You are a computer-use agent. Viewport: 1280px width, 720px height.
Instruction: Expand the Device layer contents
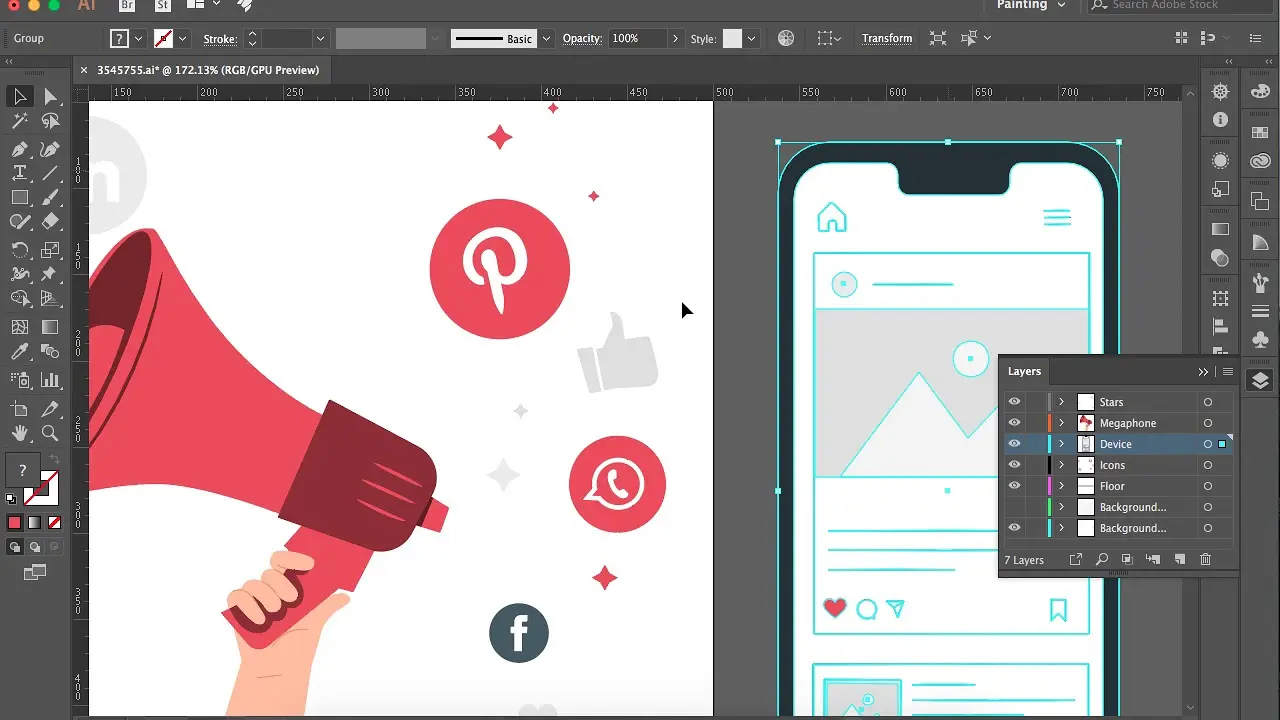point(1061,444)
